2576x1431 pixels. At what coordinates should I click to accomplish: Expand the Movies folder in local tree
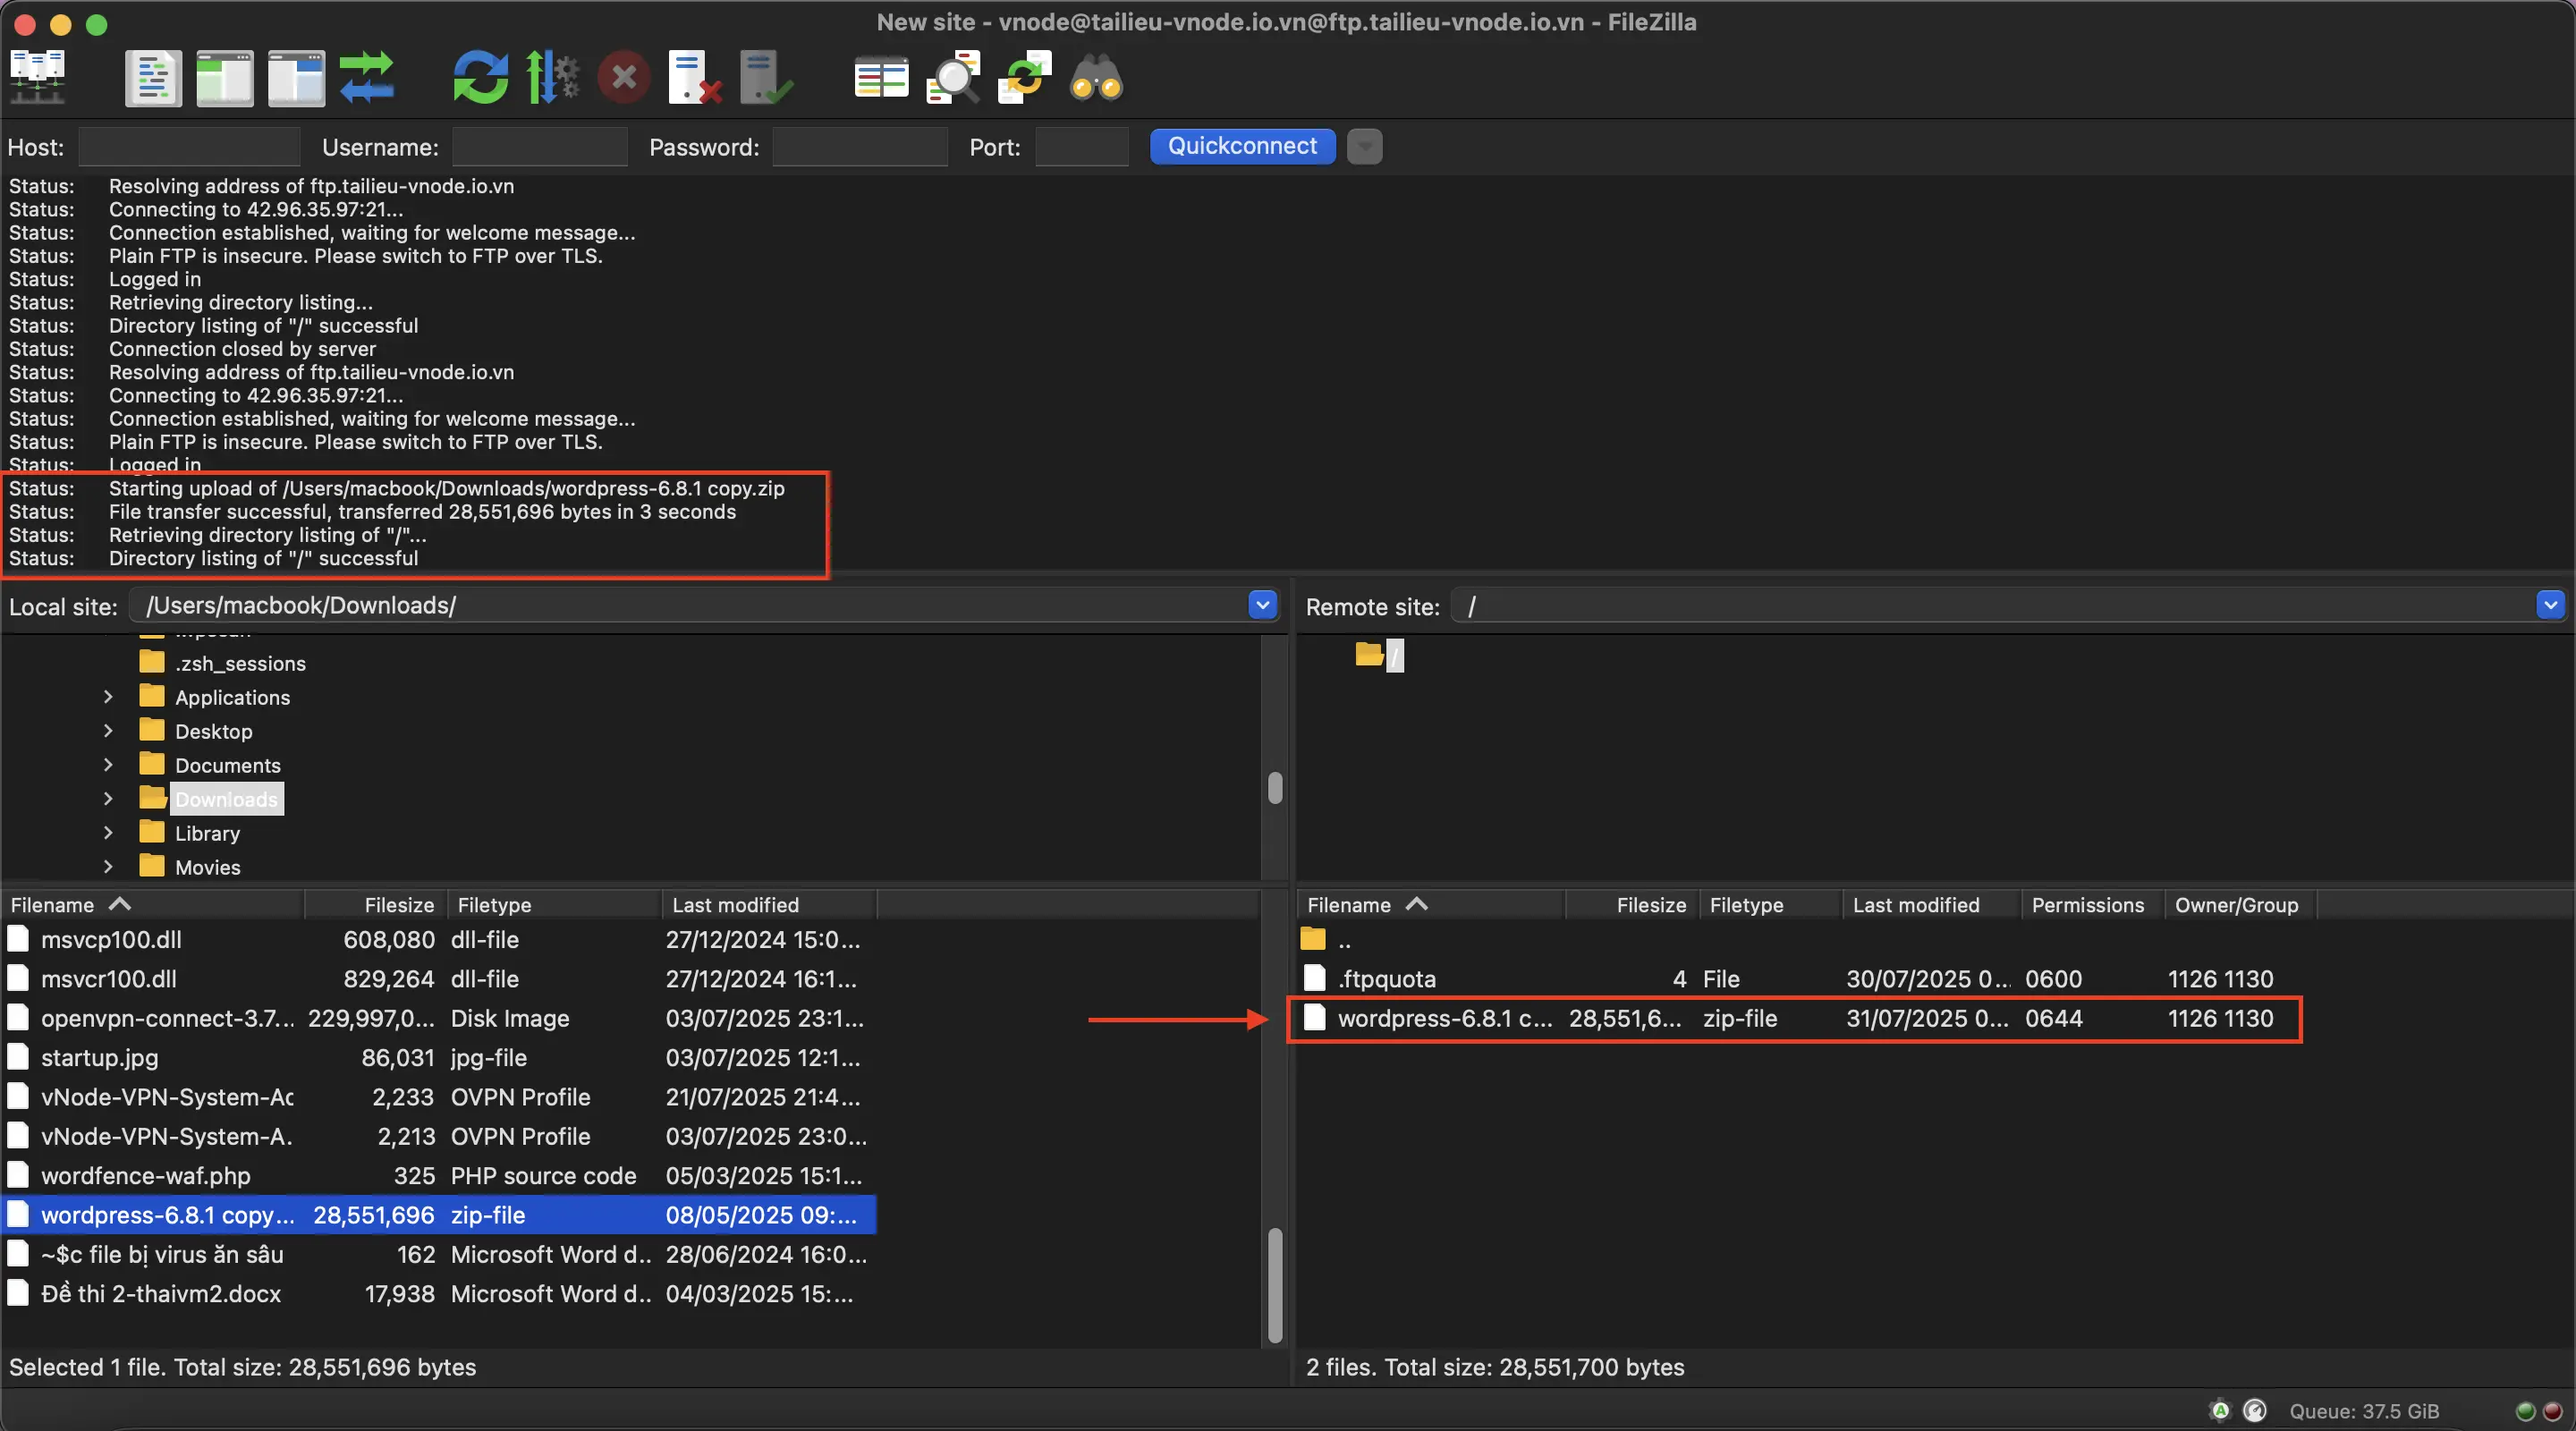[x=108, y=867]
